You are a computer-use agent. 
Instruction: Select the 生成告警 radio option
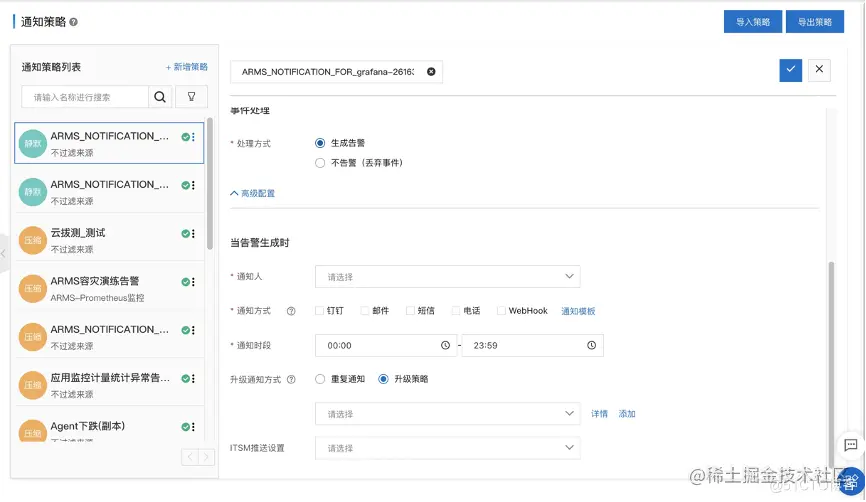(320, 143)
